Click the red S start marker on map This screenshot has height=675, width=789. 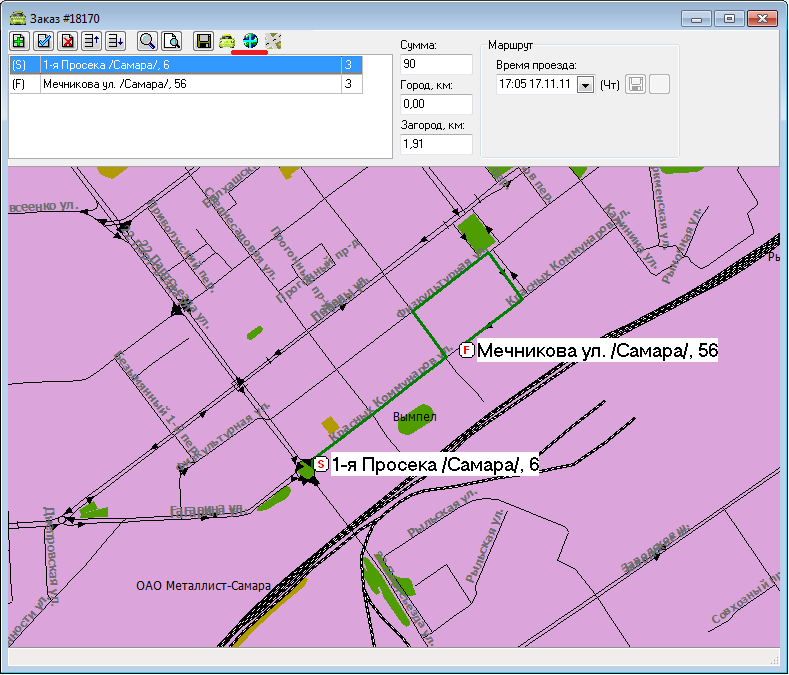tap(321, 464)
